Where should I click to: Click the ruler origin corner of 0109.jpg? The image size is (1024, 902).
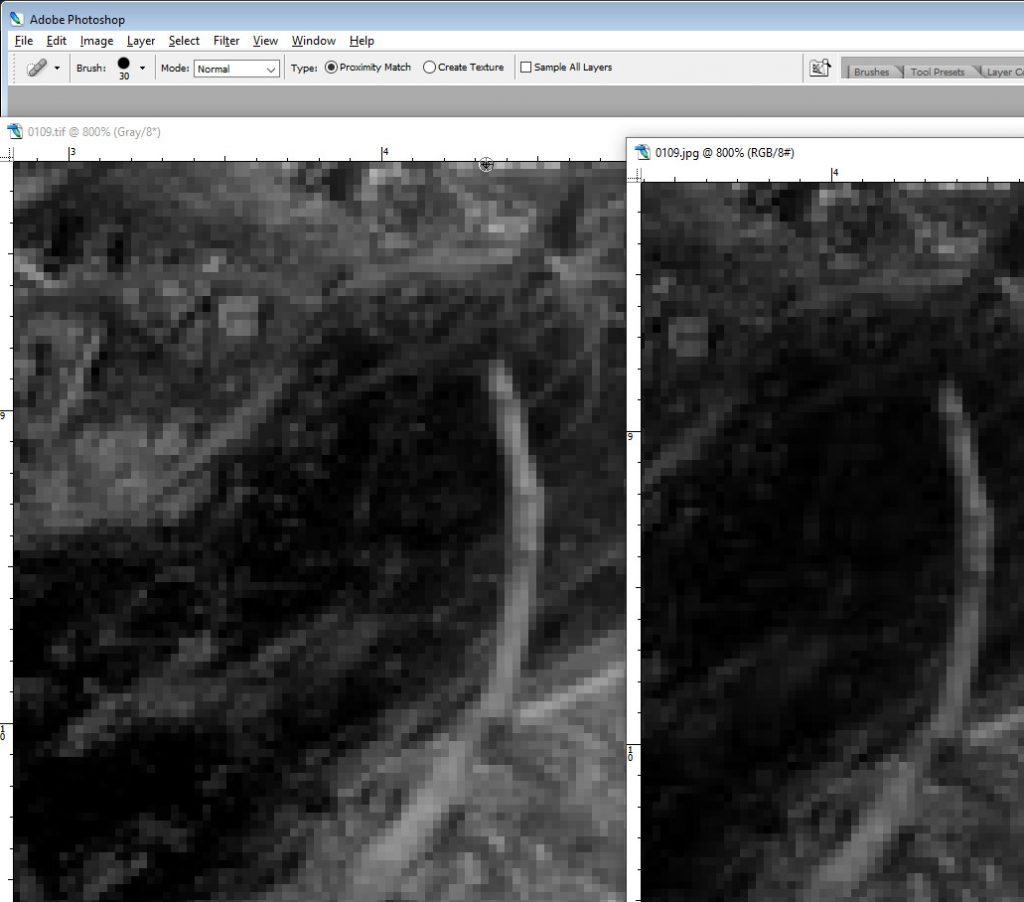point(634,175)
